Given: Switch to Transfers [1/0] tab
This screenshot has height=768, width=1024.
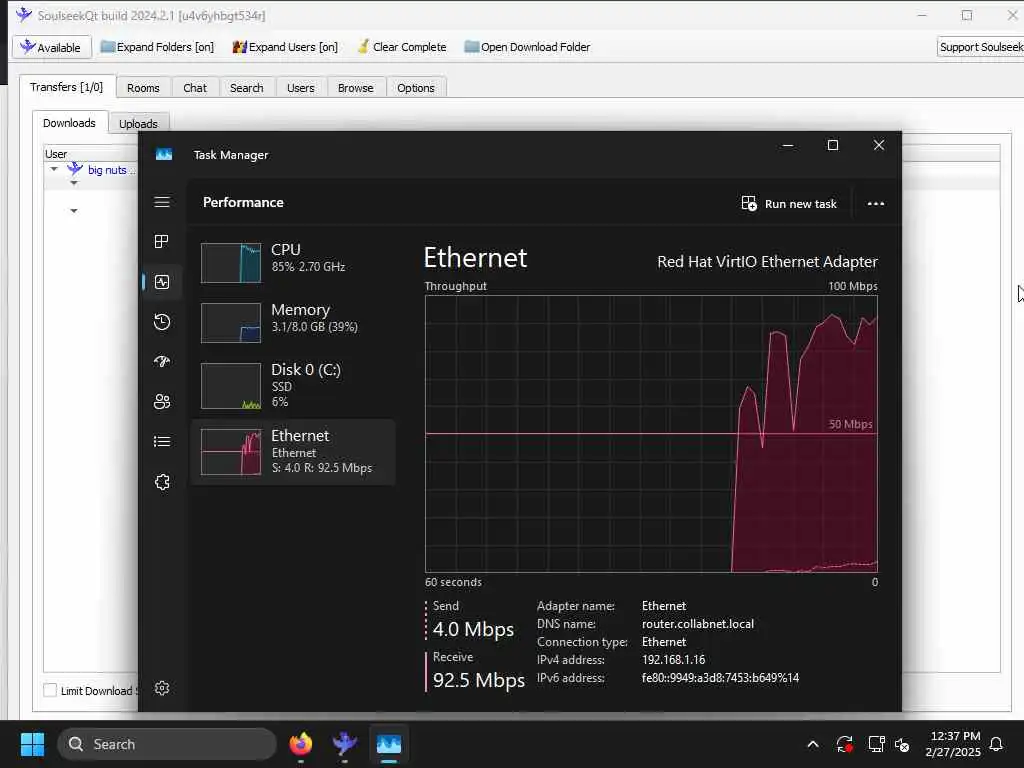Looking at the screenshot, I should [67, 87].
